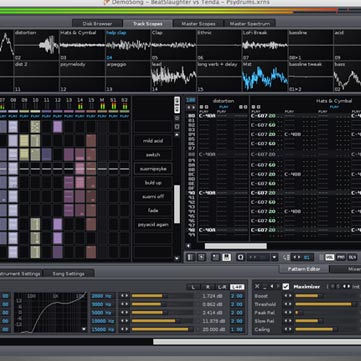
Task: Click the pattern editor horizontal scrollbar
Action: click(236, 246)
